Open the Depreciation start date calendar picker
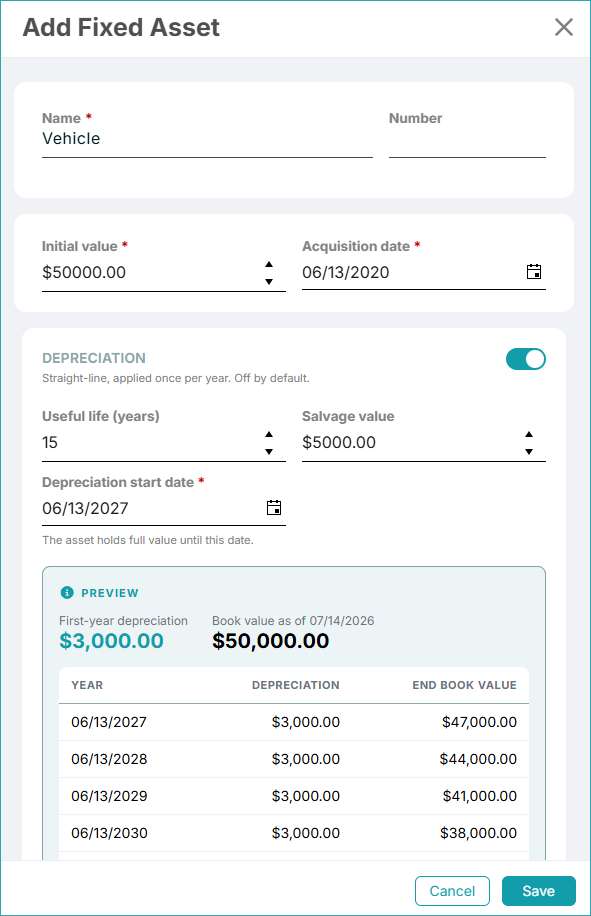 [x=274, y=508]
